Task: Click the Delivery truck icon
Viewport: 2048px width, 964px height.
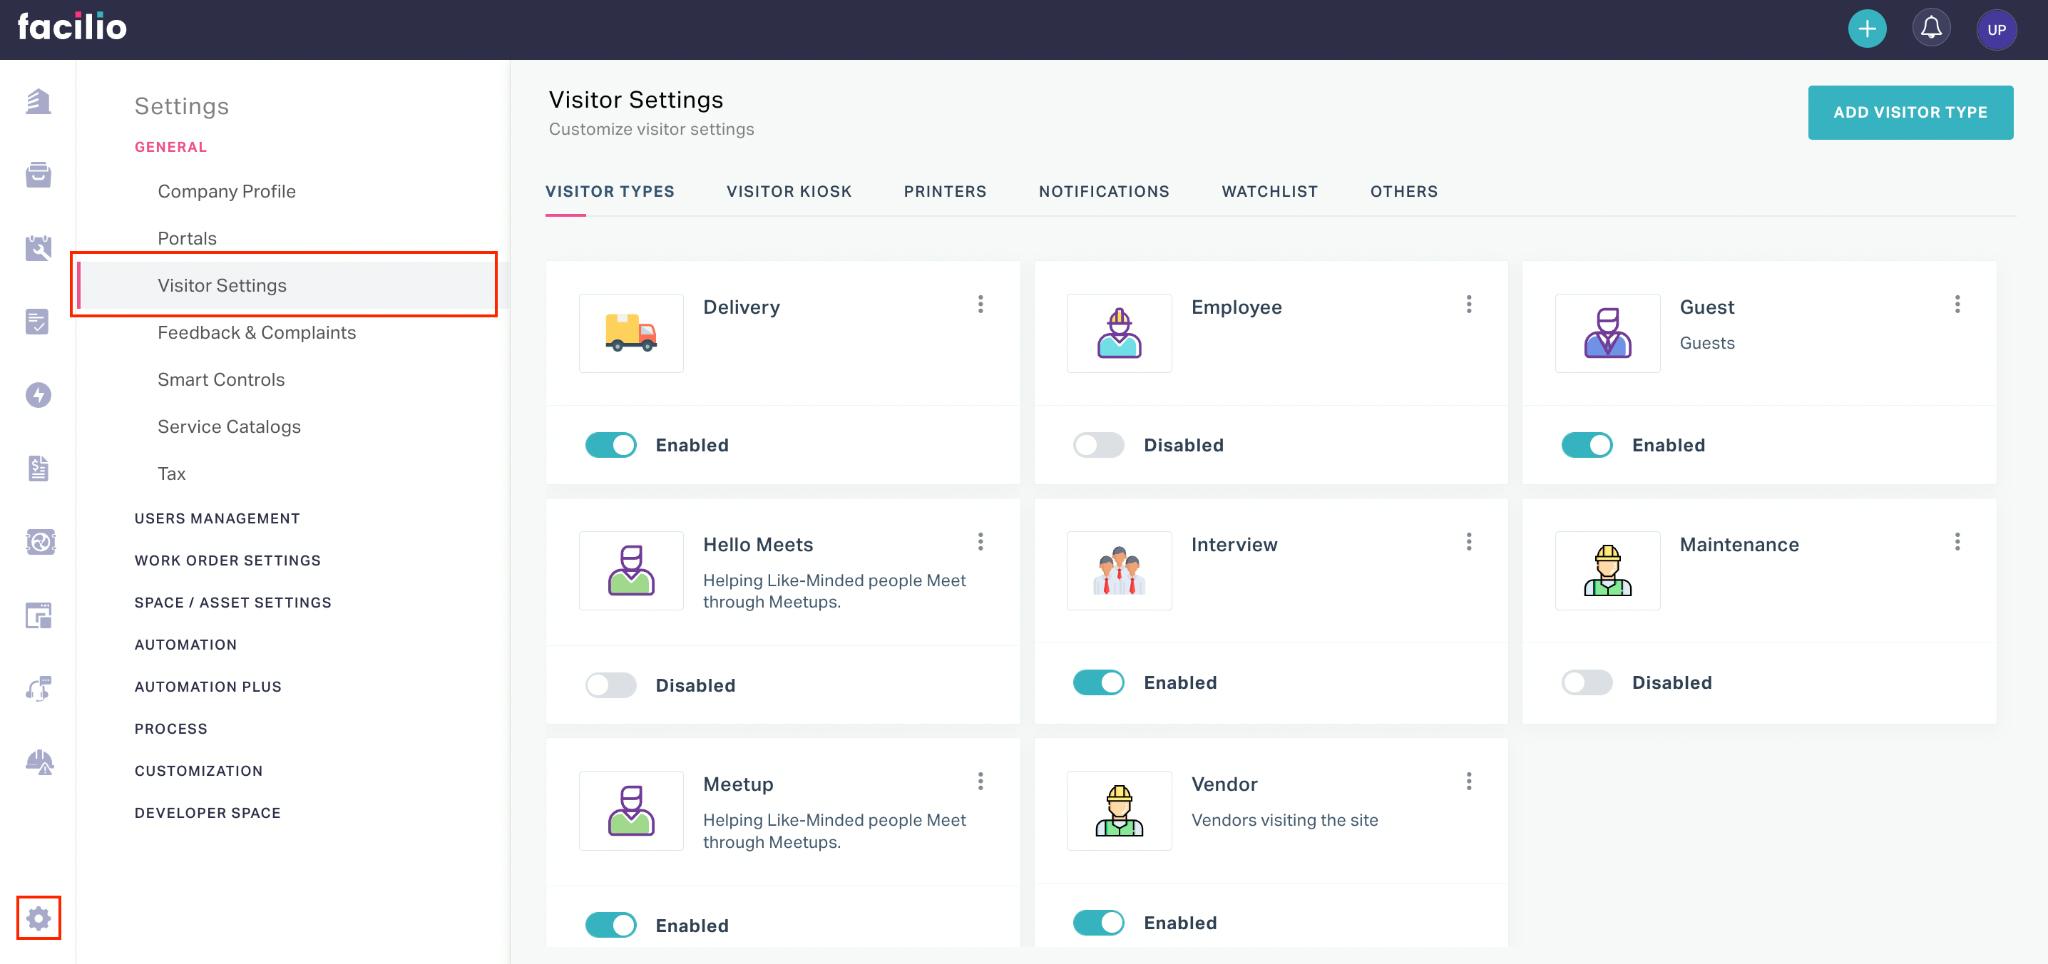Action: pos(631,333)
